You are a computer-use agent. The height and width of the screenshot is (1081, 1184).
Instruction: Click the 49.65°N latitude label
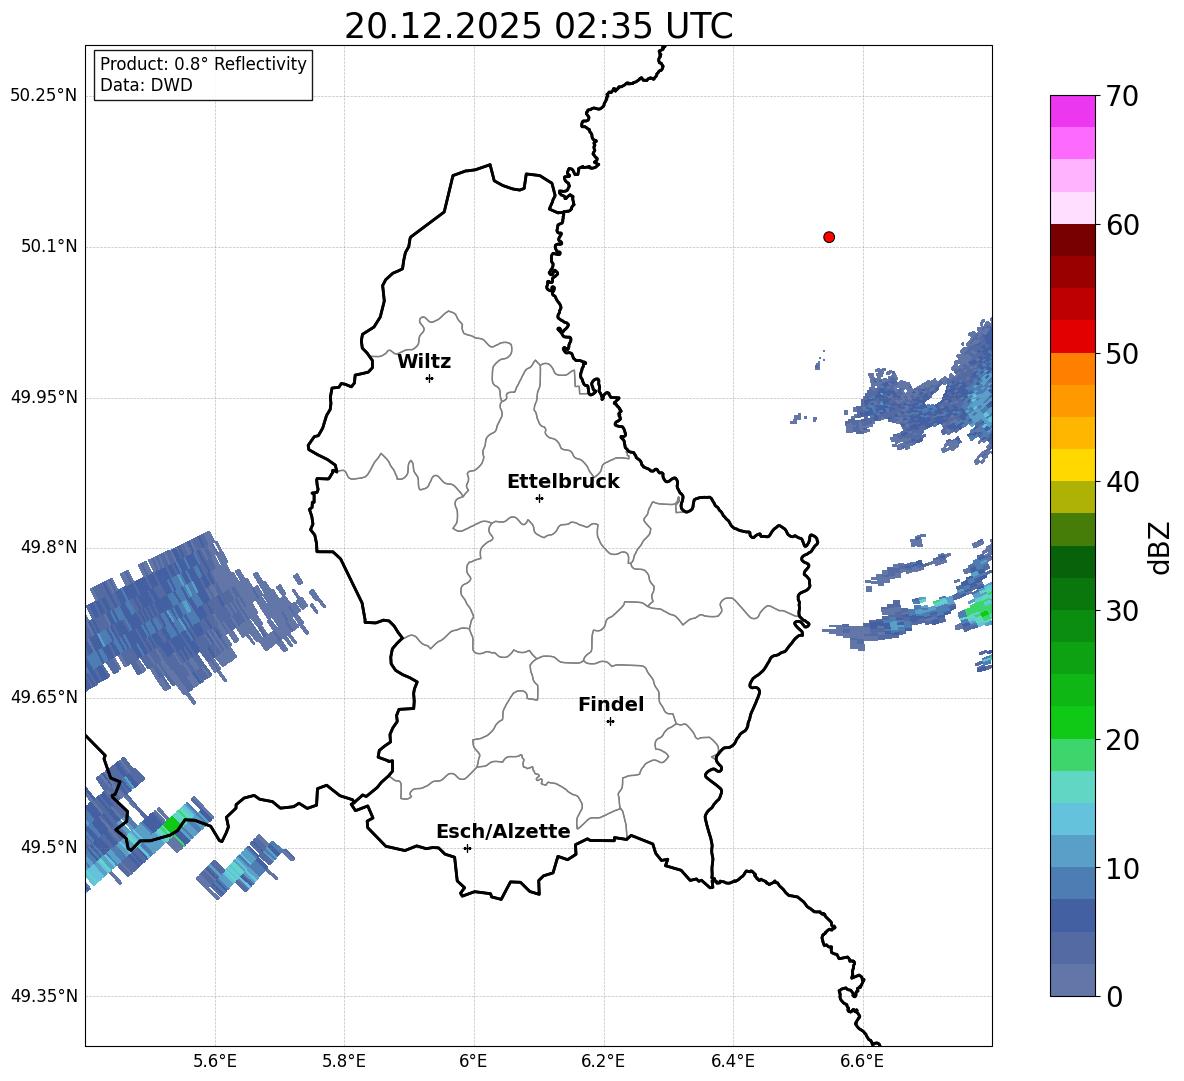(43, 697)
